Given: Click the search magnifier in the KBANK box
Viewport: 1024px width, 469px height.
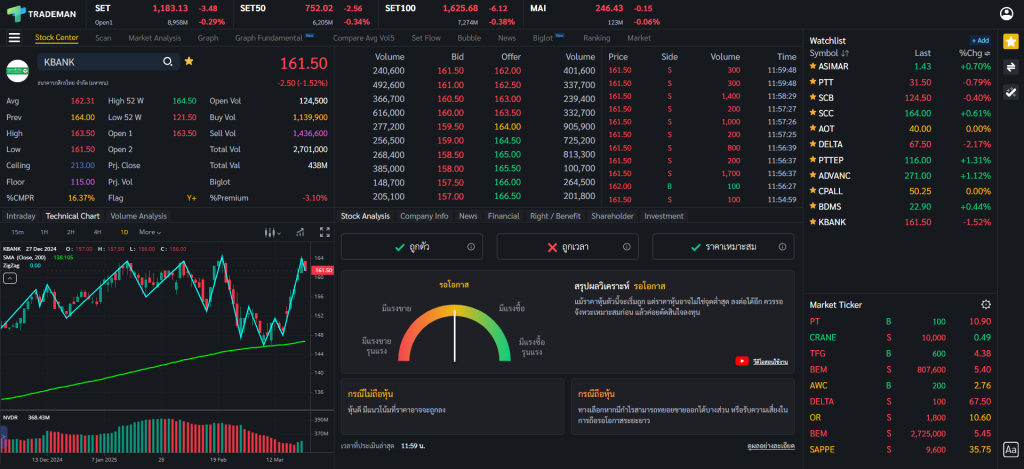Looking at the screenshot, I should (x=169, y=62).
